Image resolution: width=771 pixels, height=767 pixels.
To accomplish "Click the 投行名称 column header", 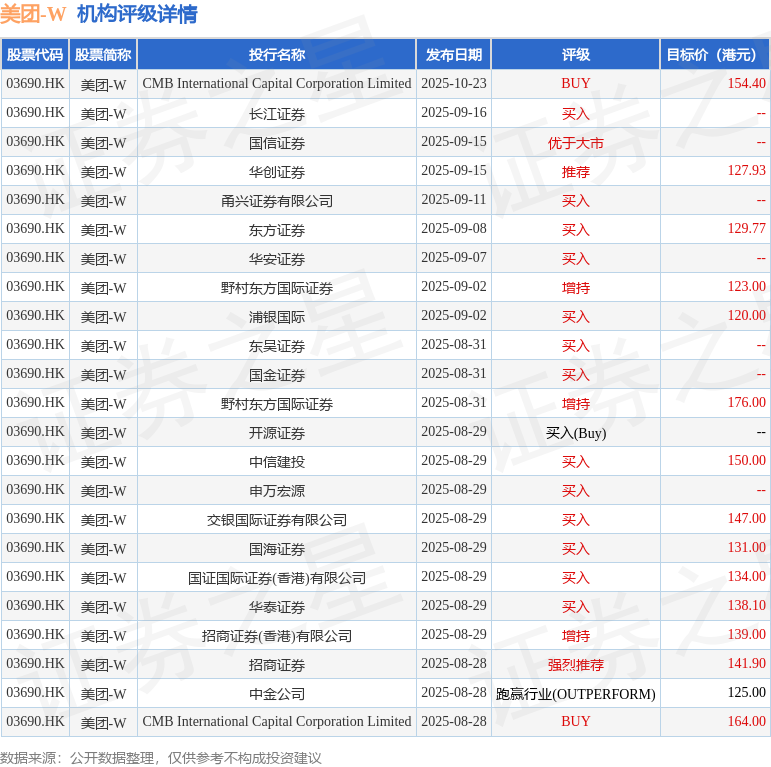I will (277, 55).
